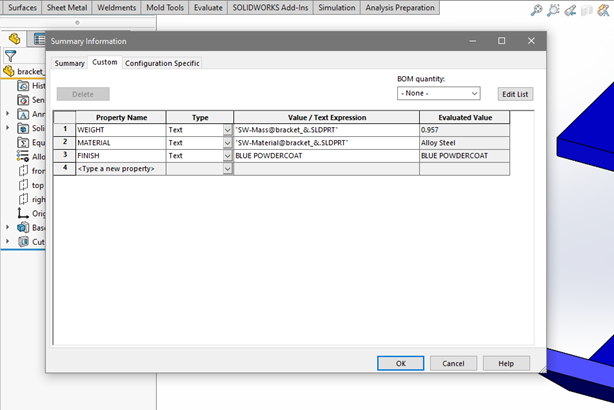Screen dimensions: 614x410
Task: Expand the Cut feature tree node
Action: 7,241
